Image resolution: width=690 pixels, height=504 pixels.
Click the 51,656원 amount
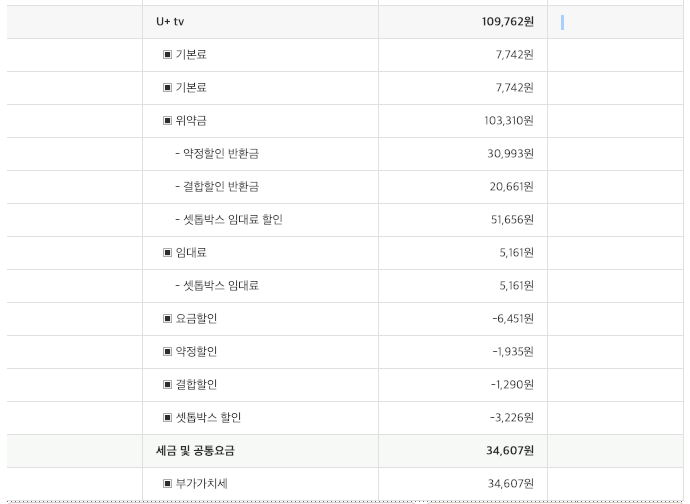tap(512, 220)
